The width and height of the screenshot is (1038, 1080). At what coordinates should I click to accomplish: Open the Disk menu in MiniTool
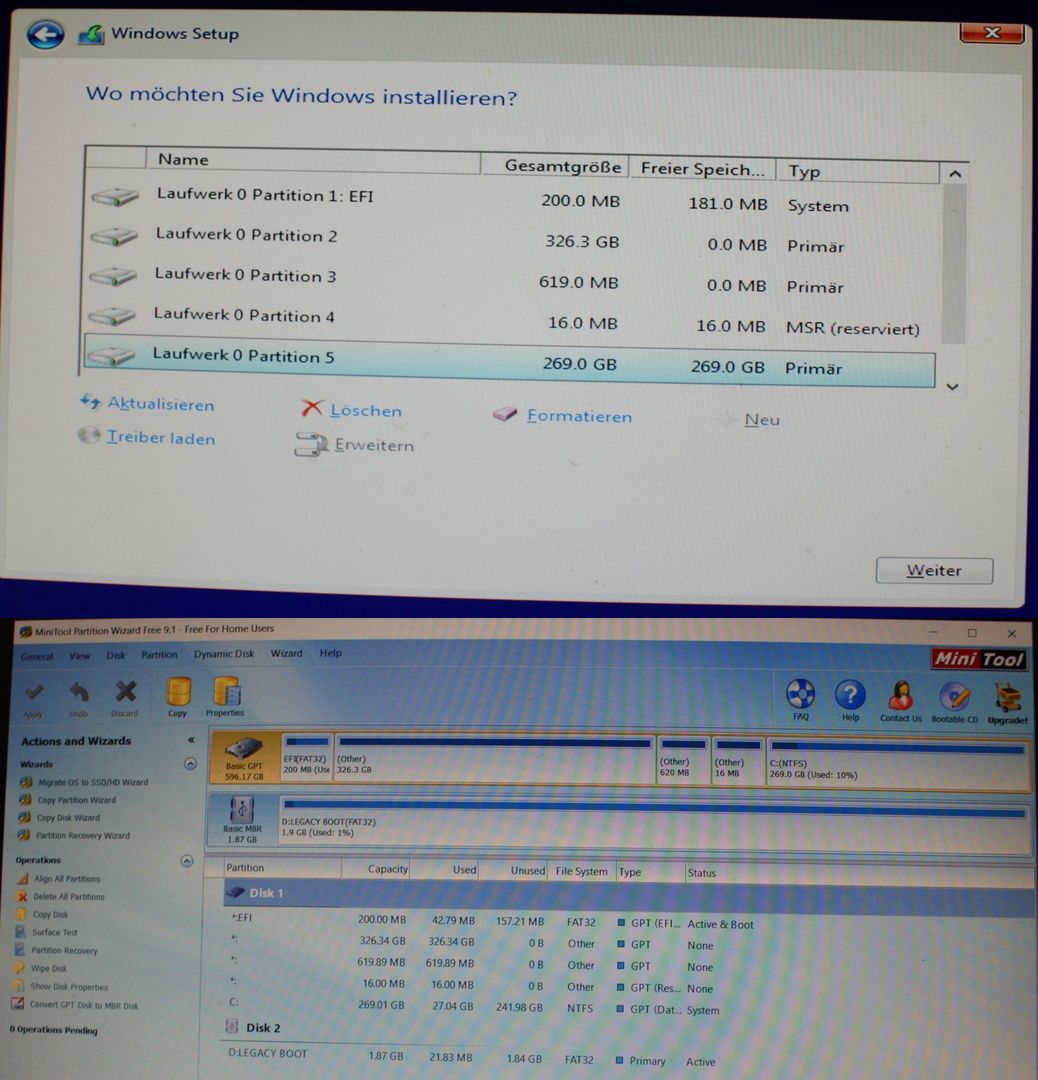tap(116, 655)
